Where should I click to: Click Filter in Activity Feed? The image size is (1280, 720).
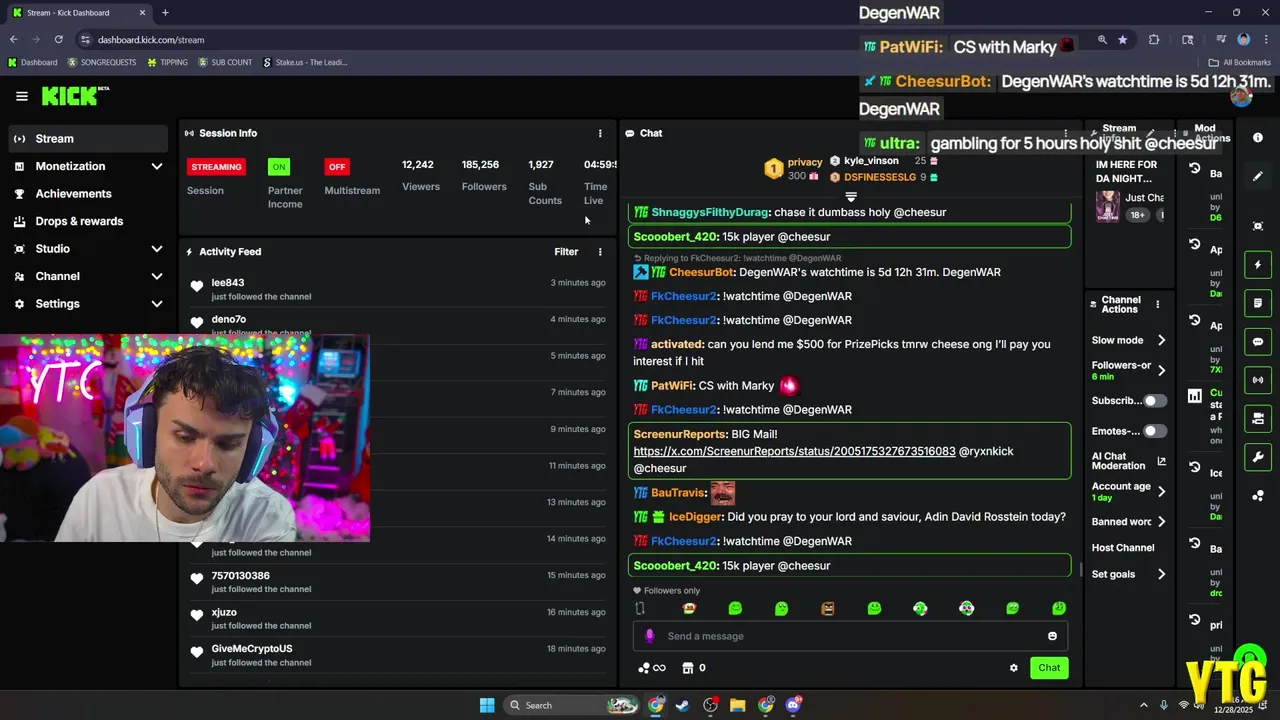(566, 252)
